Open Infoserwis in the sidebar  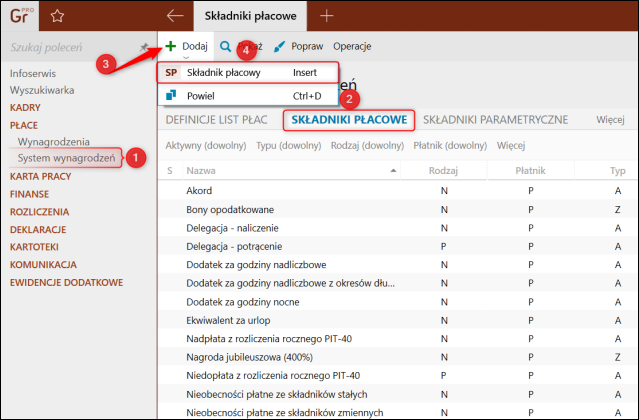tap(33, 74)
